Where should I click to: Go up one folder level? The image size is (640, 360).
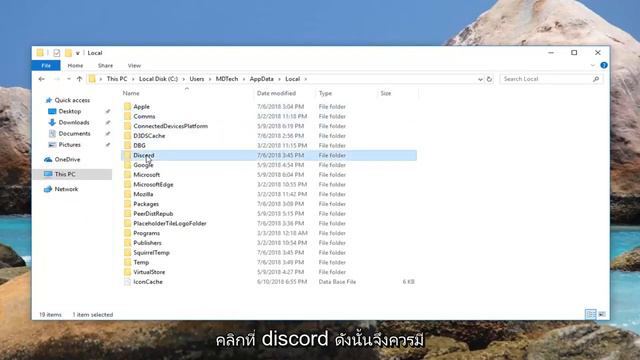(80, 79)
